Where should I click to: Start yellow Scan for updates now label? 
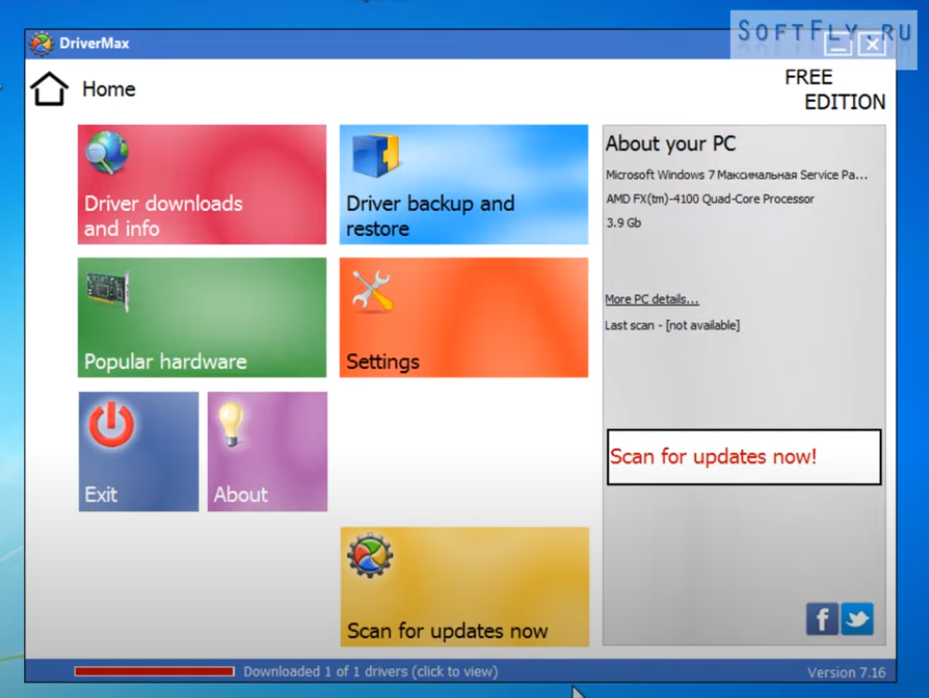(x=447, y=631)
